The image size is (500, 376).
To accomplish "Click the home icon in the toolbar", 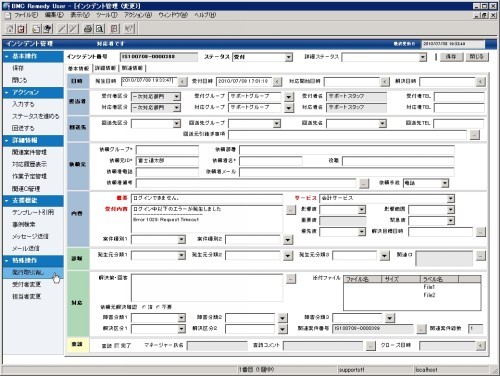I will [10, 29].
